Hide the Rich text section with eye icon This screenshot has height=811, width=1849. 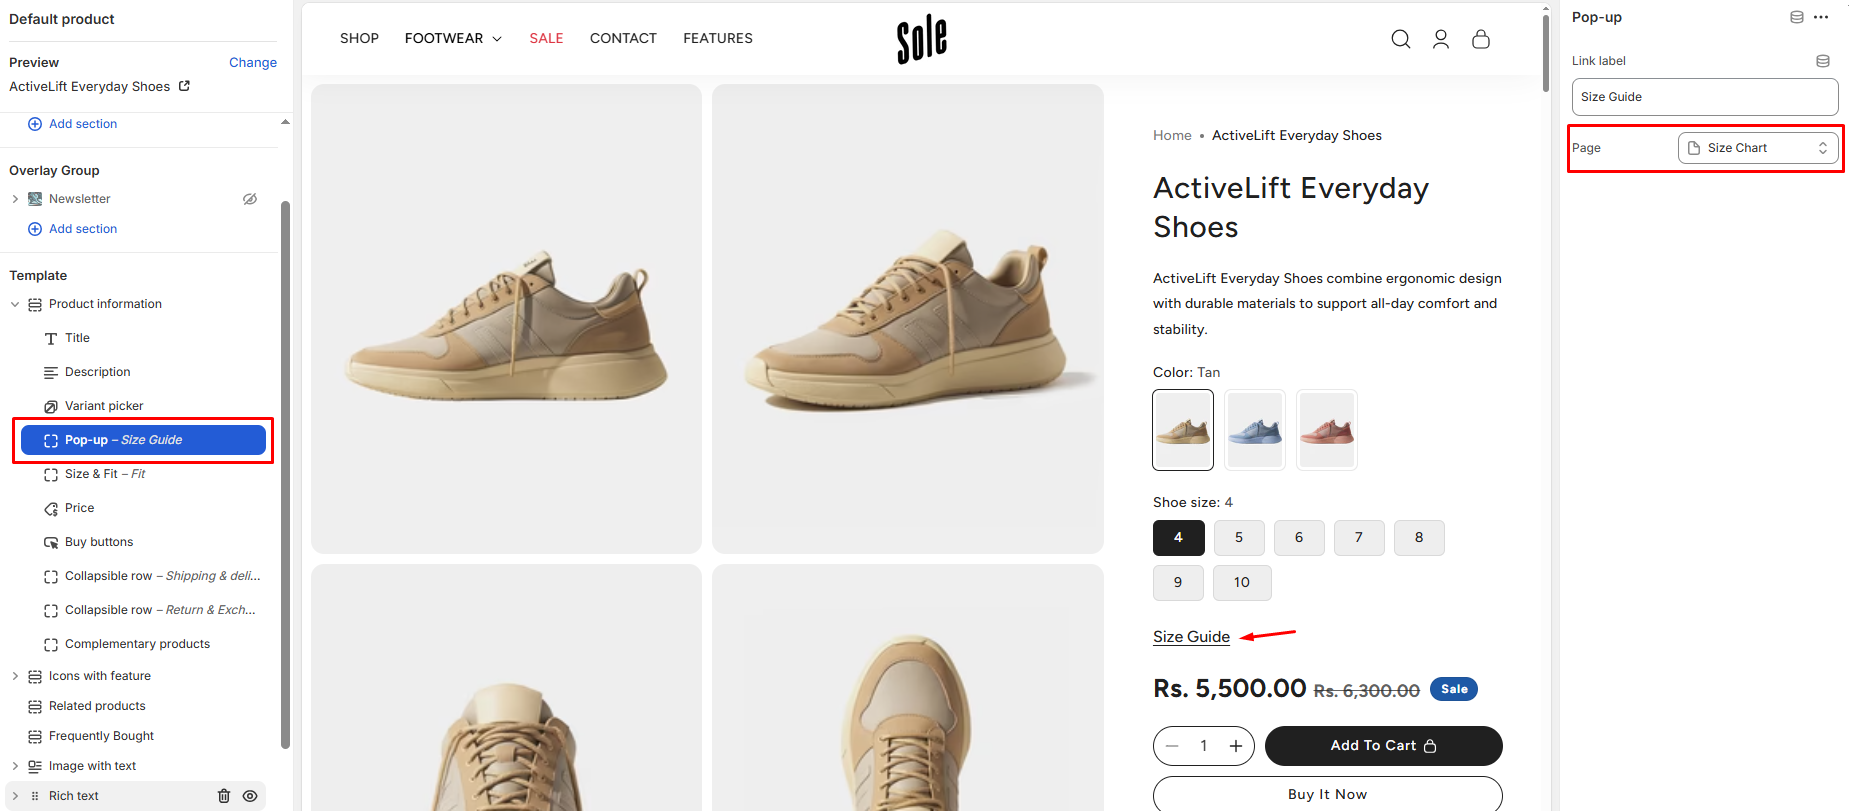[x=250, y=796]
